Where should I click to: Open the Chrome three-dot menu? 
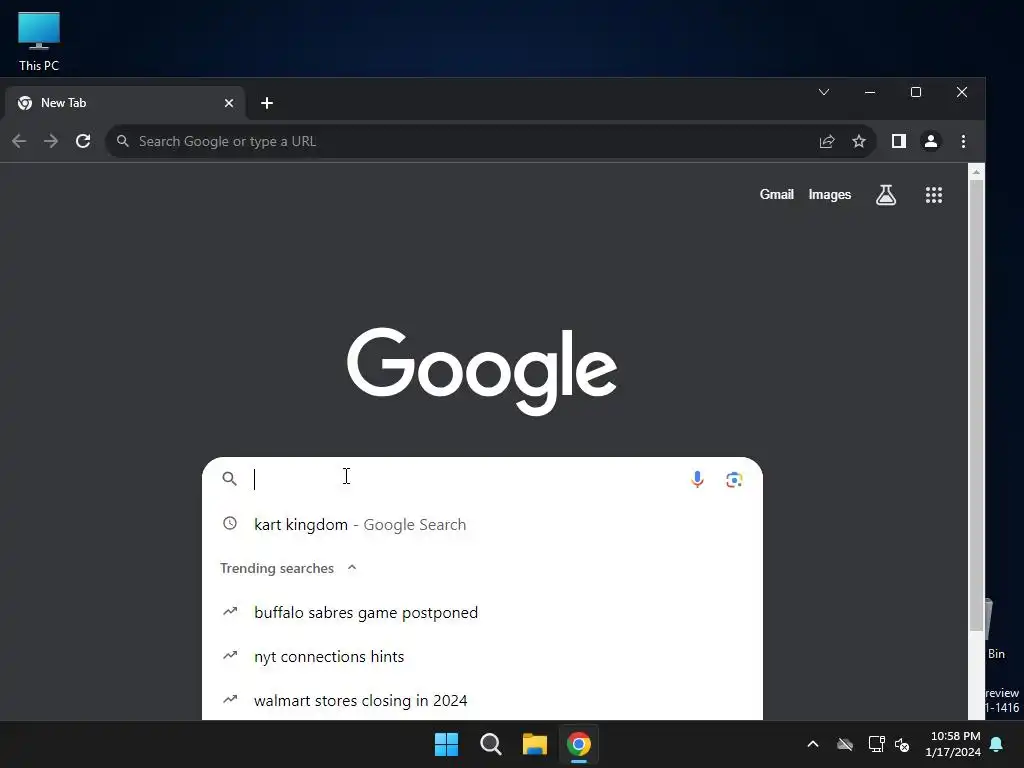pos(963,141)
